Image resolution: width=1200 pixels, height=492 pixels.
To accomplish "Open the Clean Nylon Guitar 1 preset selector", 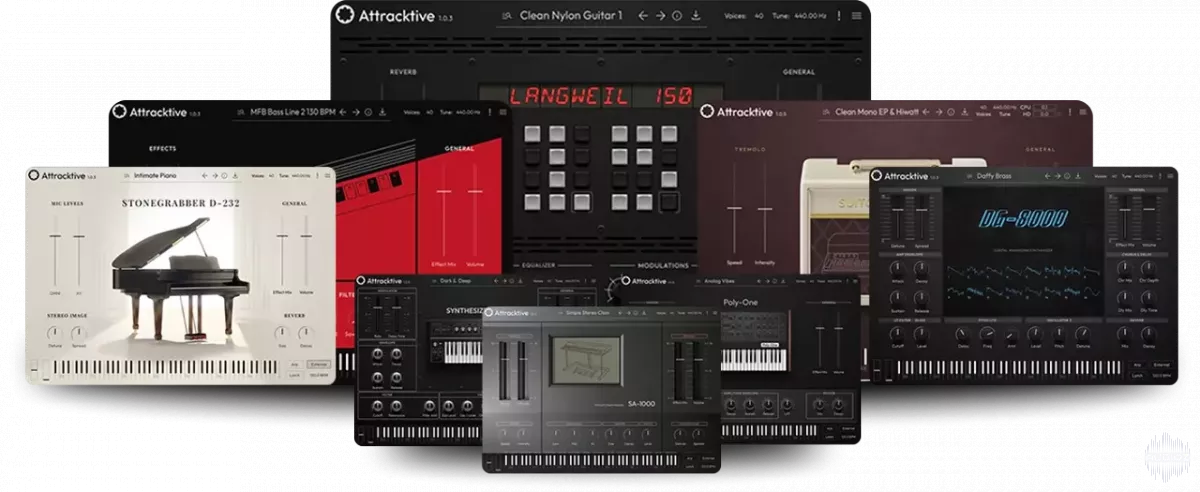I will 573,16.
